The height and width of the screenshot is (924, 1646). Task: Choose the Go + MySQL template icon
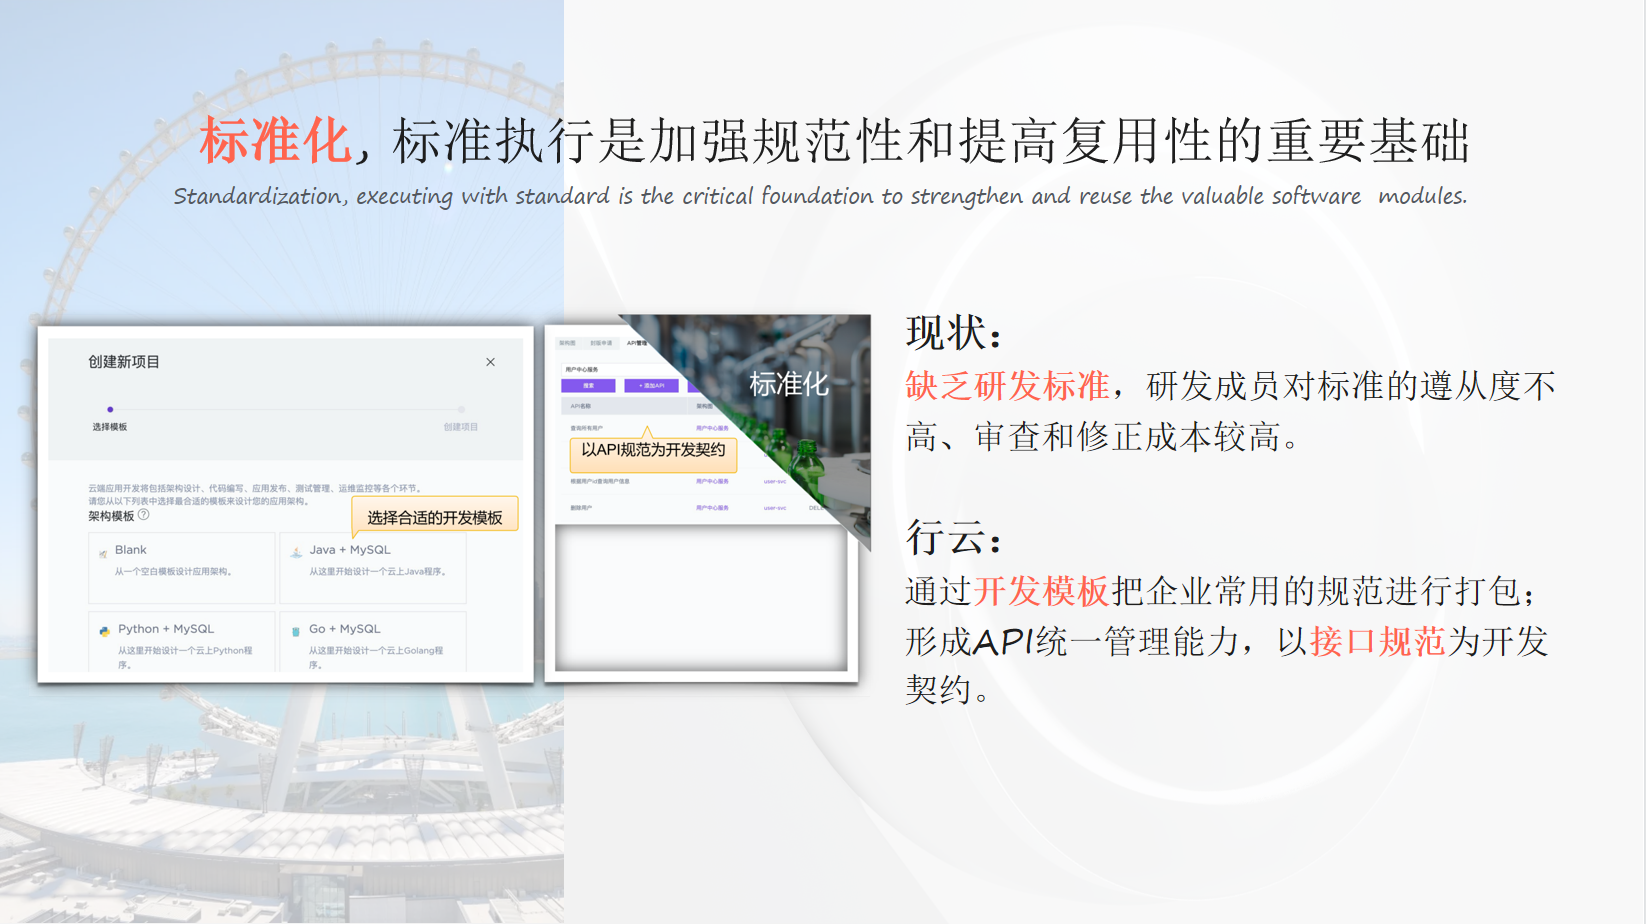click(296, 630)
